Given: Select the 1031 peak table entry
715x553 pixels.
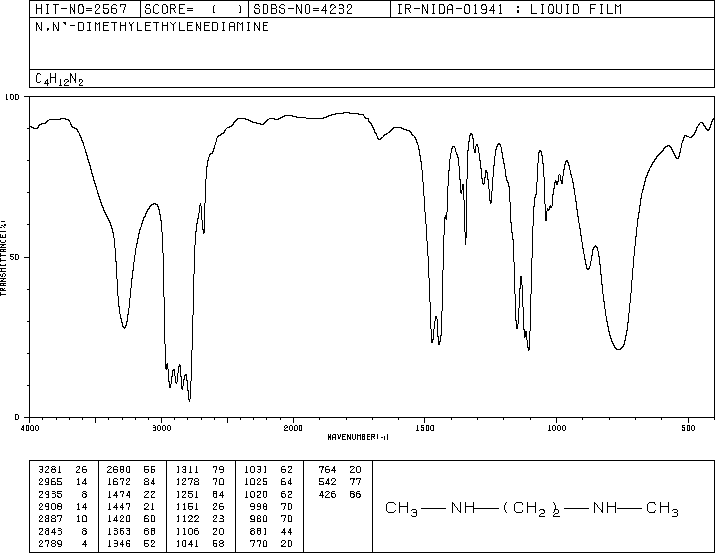Looking at the screenshot, I should tap(256, 470).
